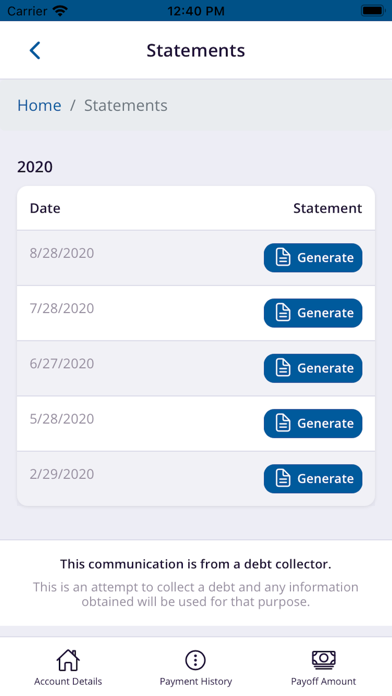Select the 7/28/2020 date row
Viewport: 392px width, 696px height.
pyautogui.click(x=196, y=313)
